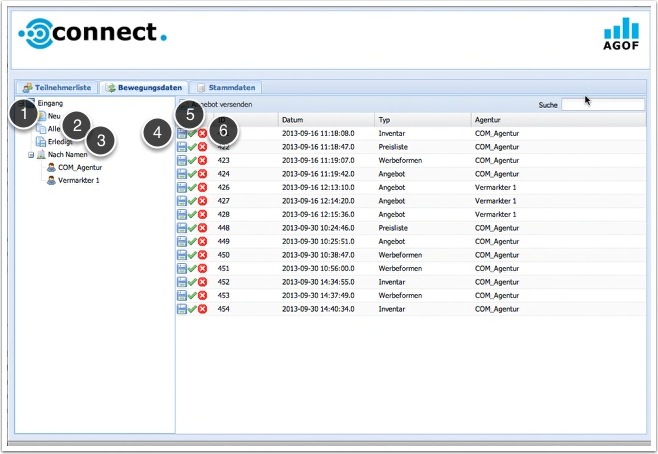This screenshot has height=454, width=658.
Task: Click the save icon in row 452
Action: pyautogui.click(x=182, y=282)
